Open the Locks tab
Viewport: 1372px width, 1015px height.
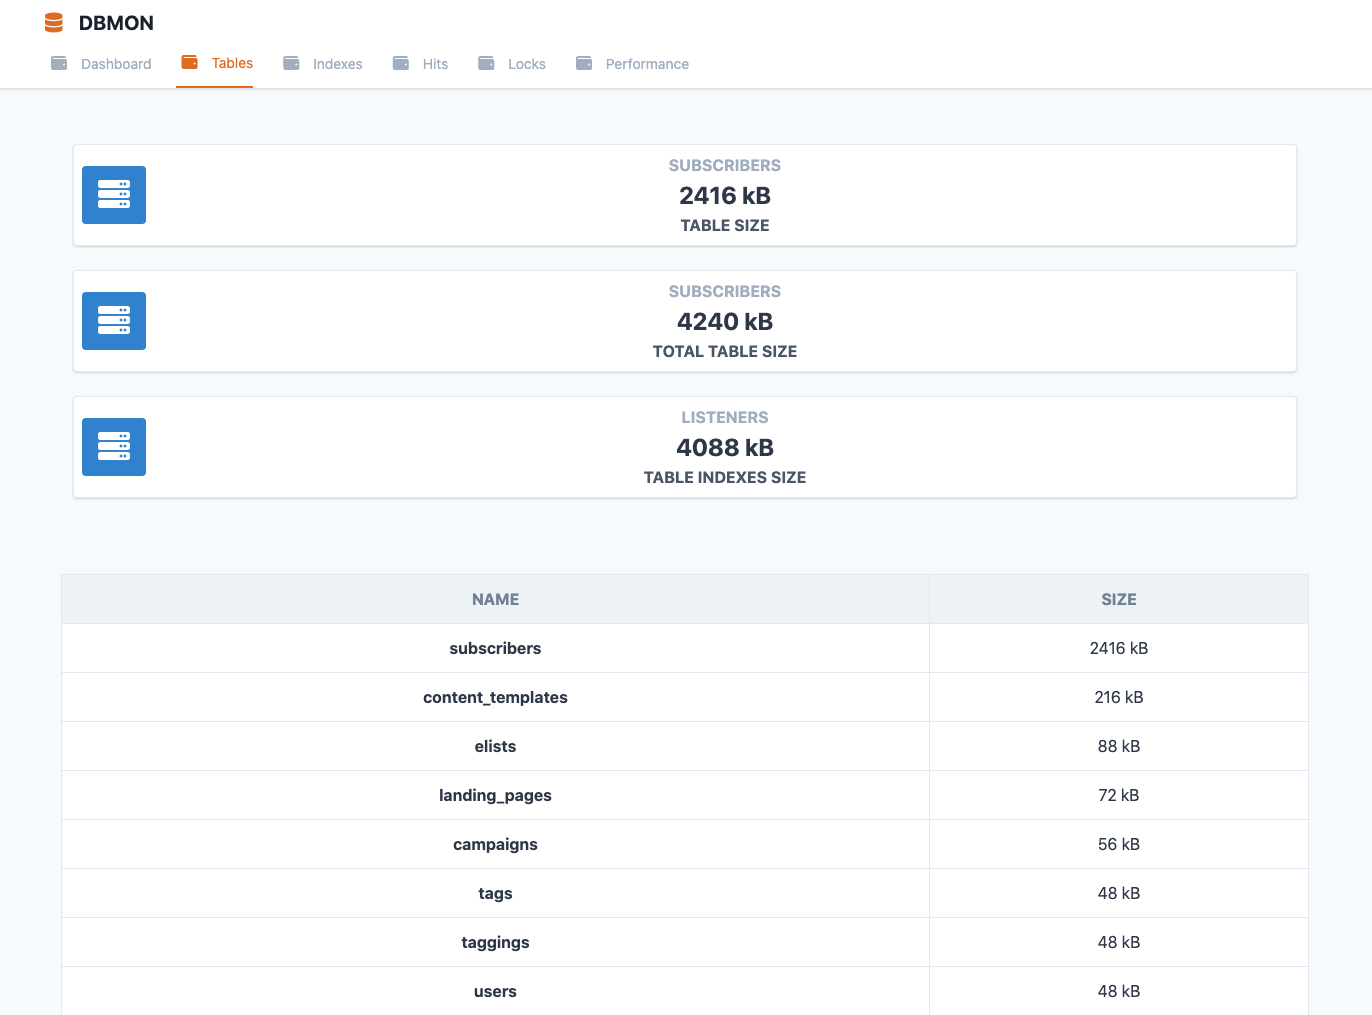[x=527, y=63]
